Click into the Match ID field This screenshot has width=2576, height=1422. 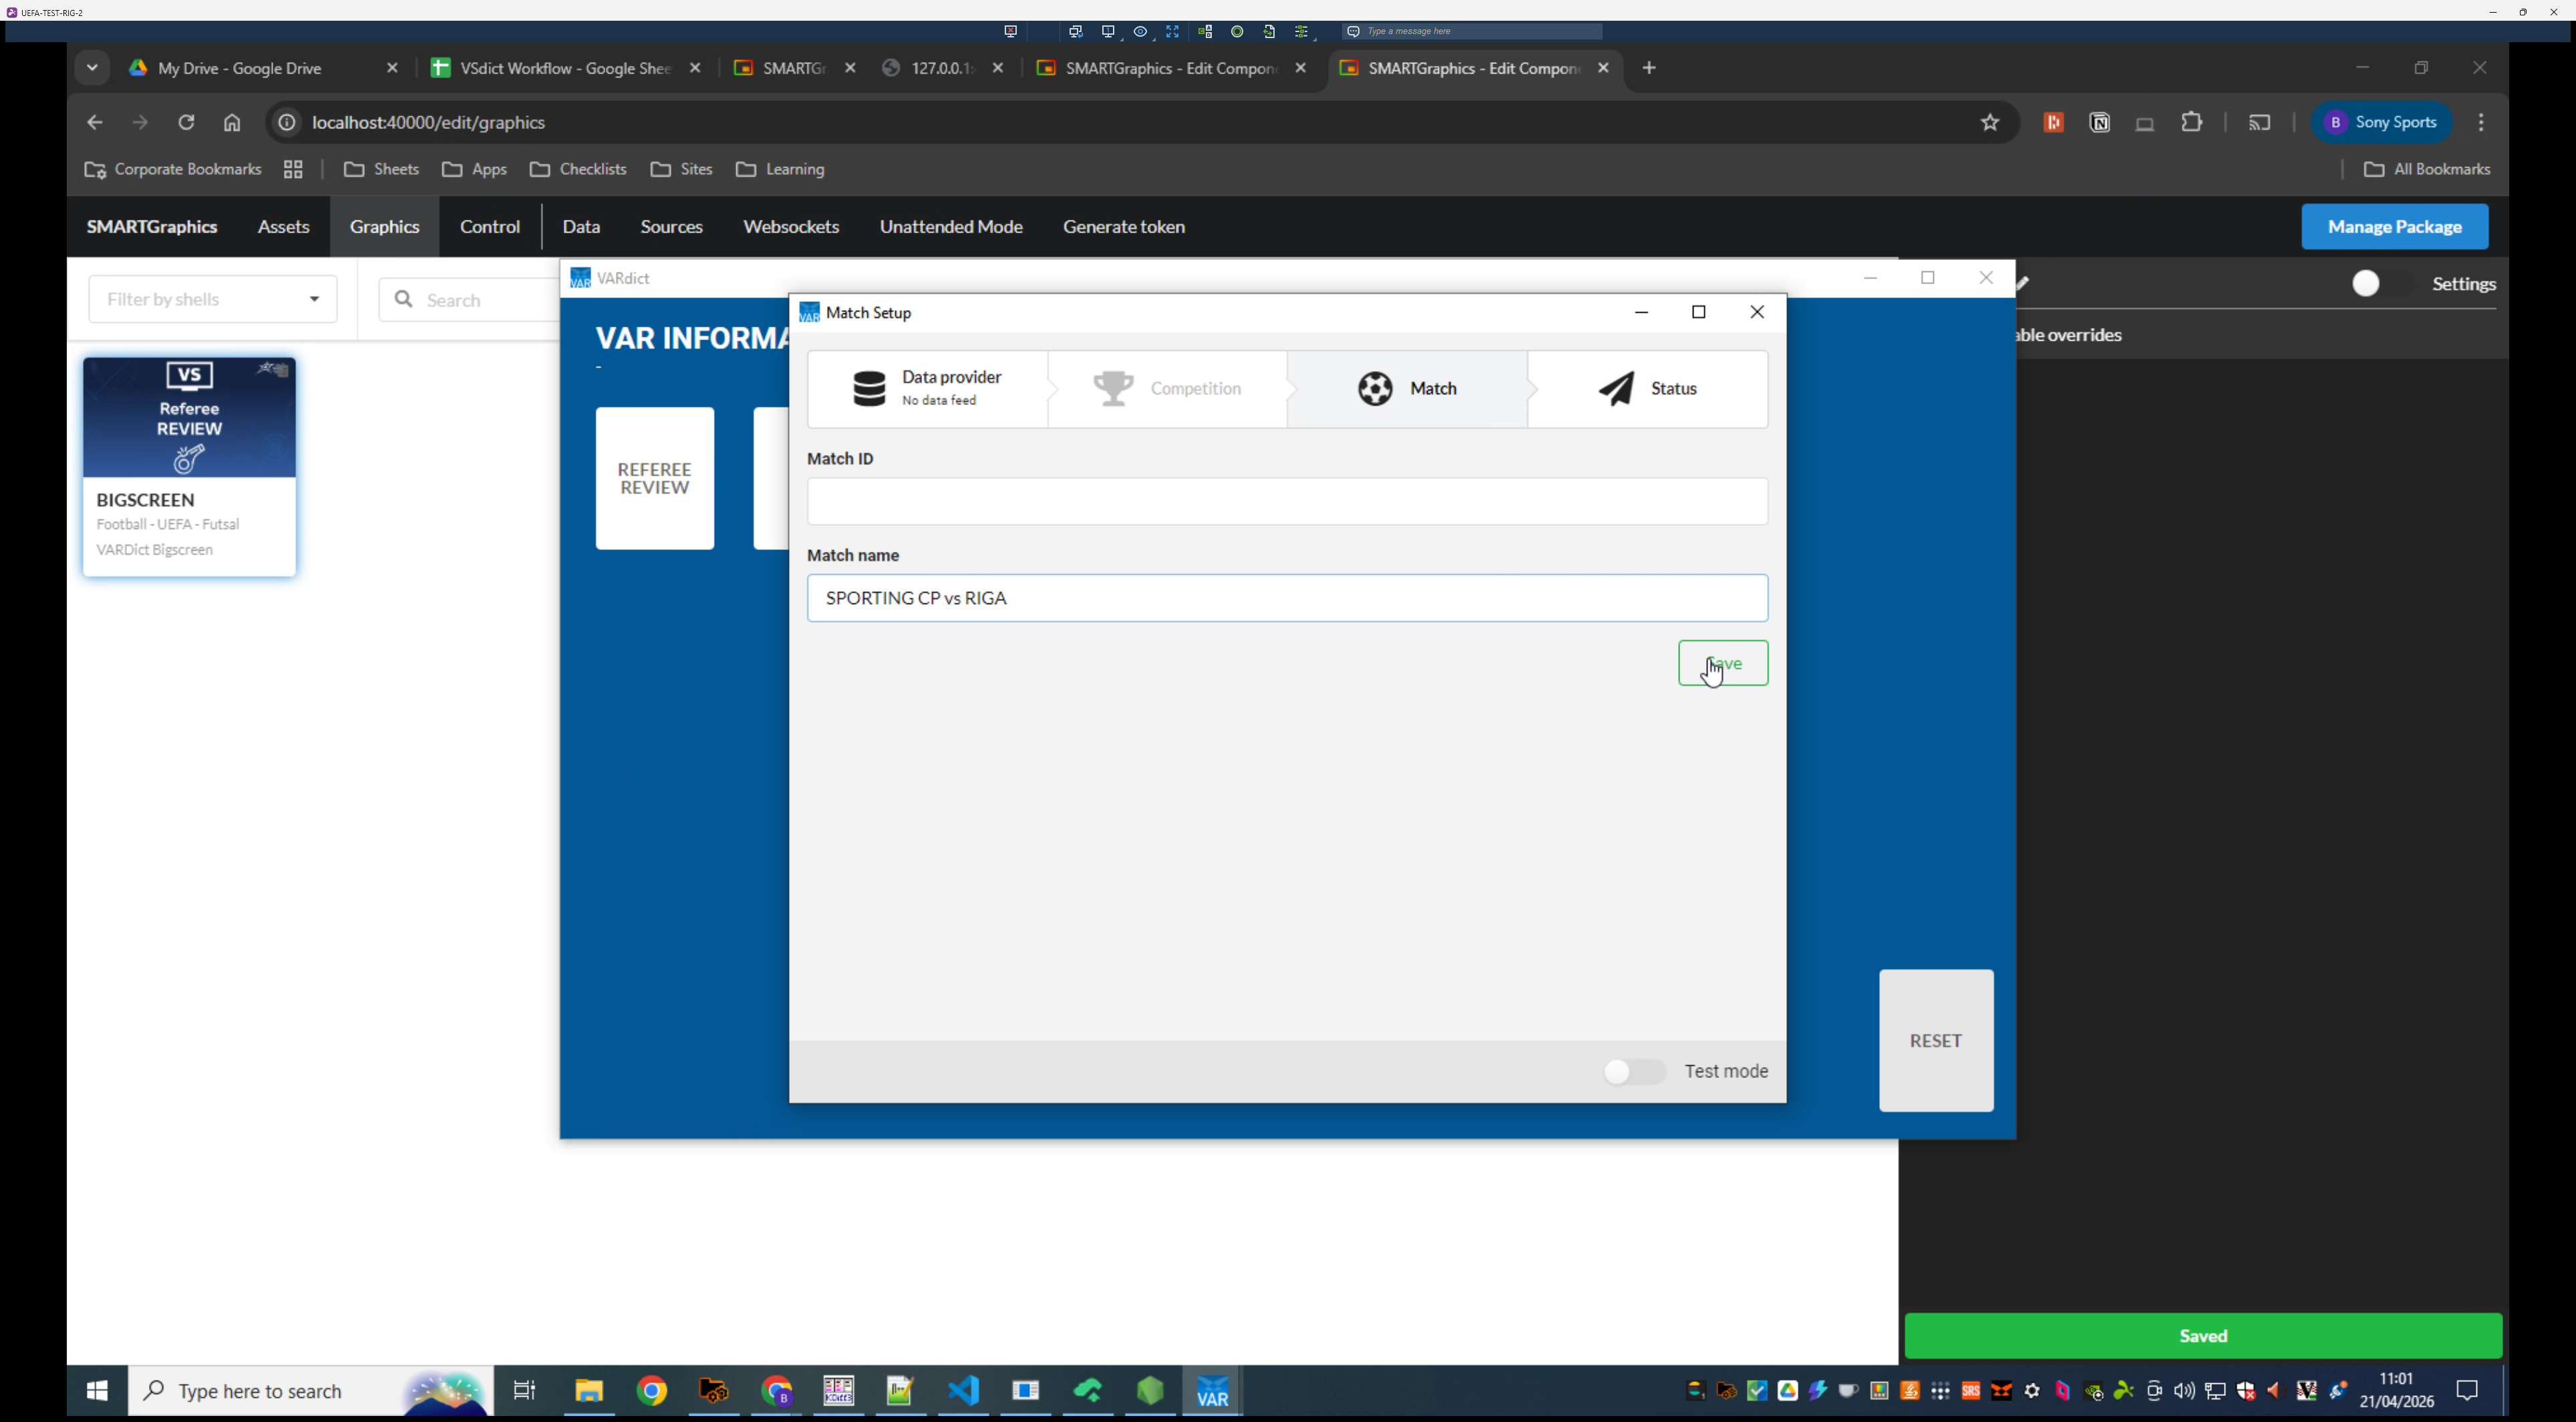tap(1286, 501)
